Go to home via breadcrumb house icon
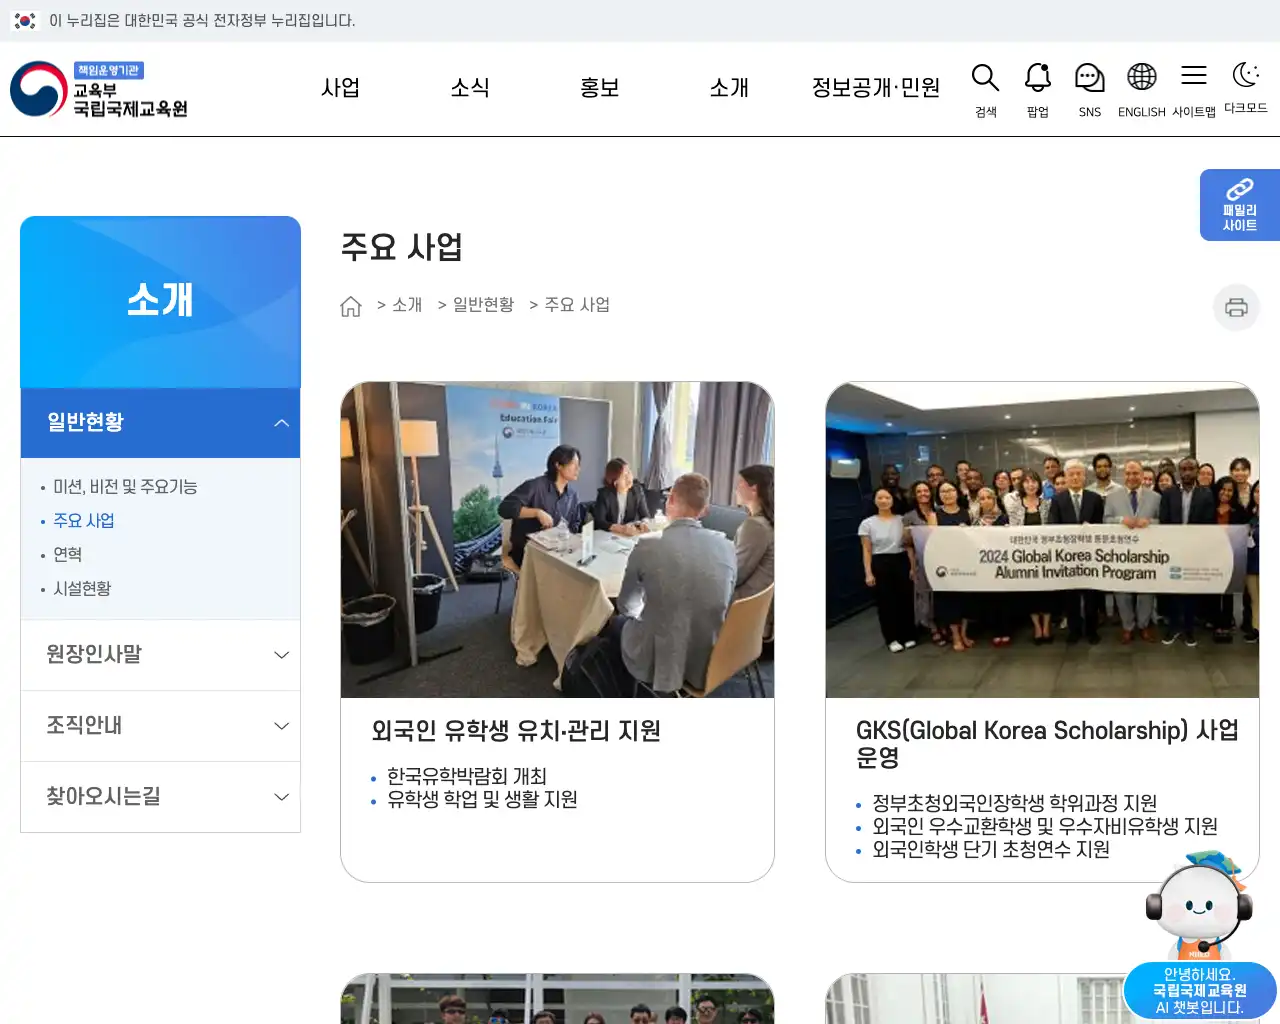 (x=351, y=306)
